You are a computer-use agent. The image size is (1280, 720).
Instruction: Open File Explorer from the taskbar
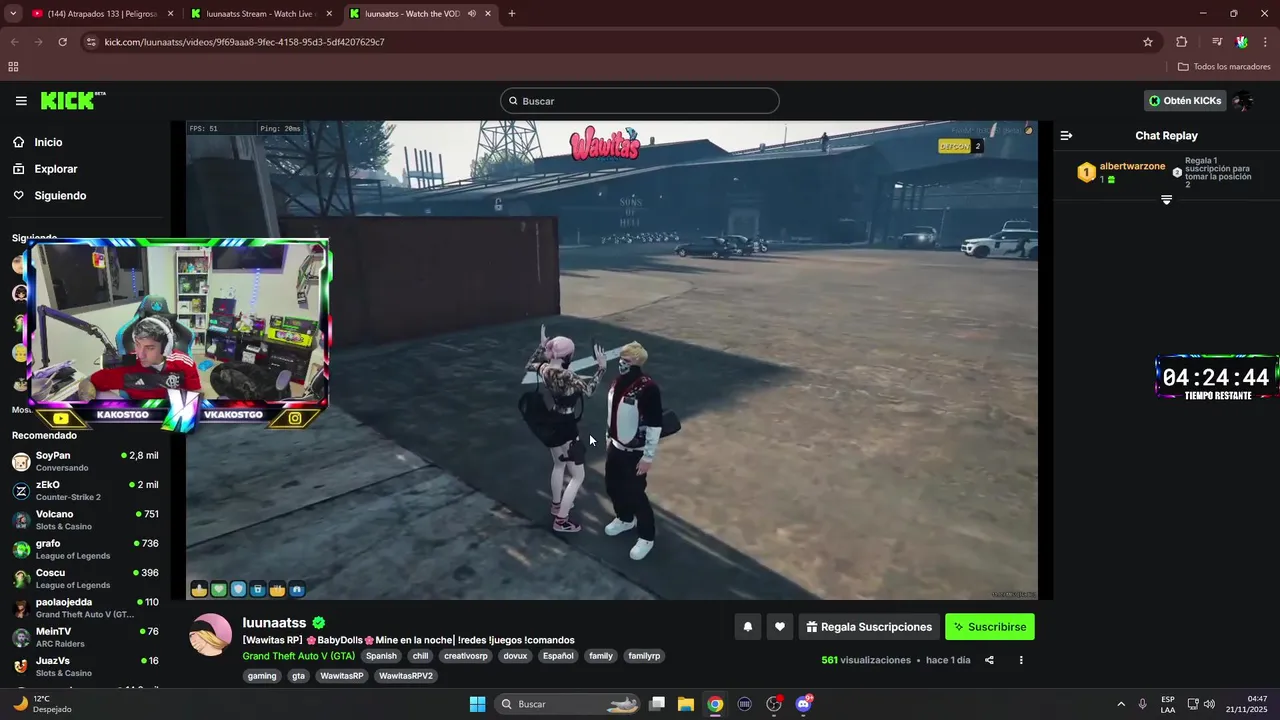[x=686, y=704]
